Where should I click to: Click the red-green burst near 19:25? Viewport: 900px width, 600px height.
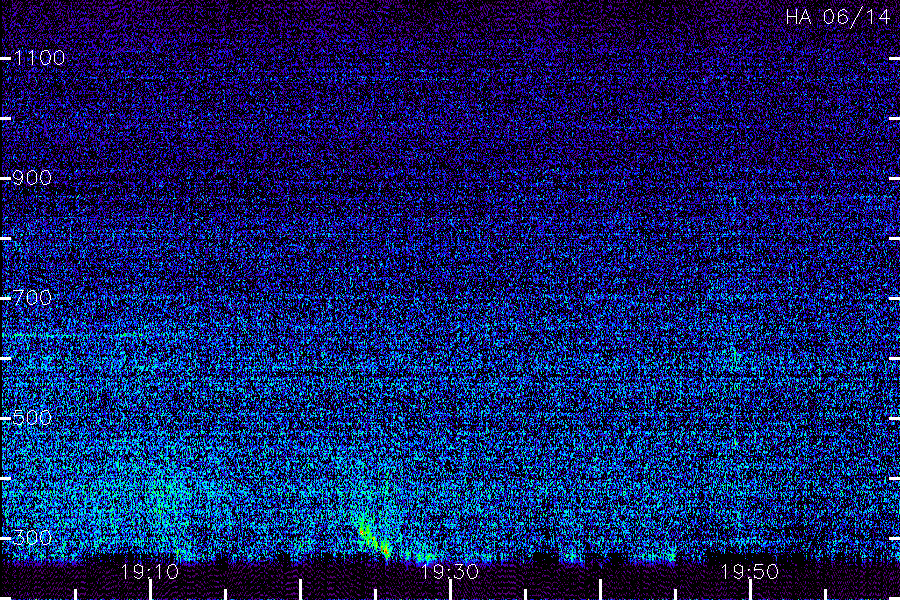(x=373, y=537)
